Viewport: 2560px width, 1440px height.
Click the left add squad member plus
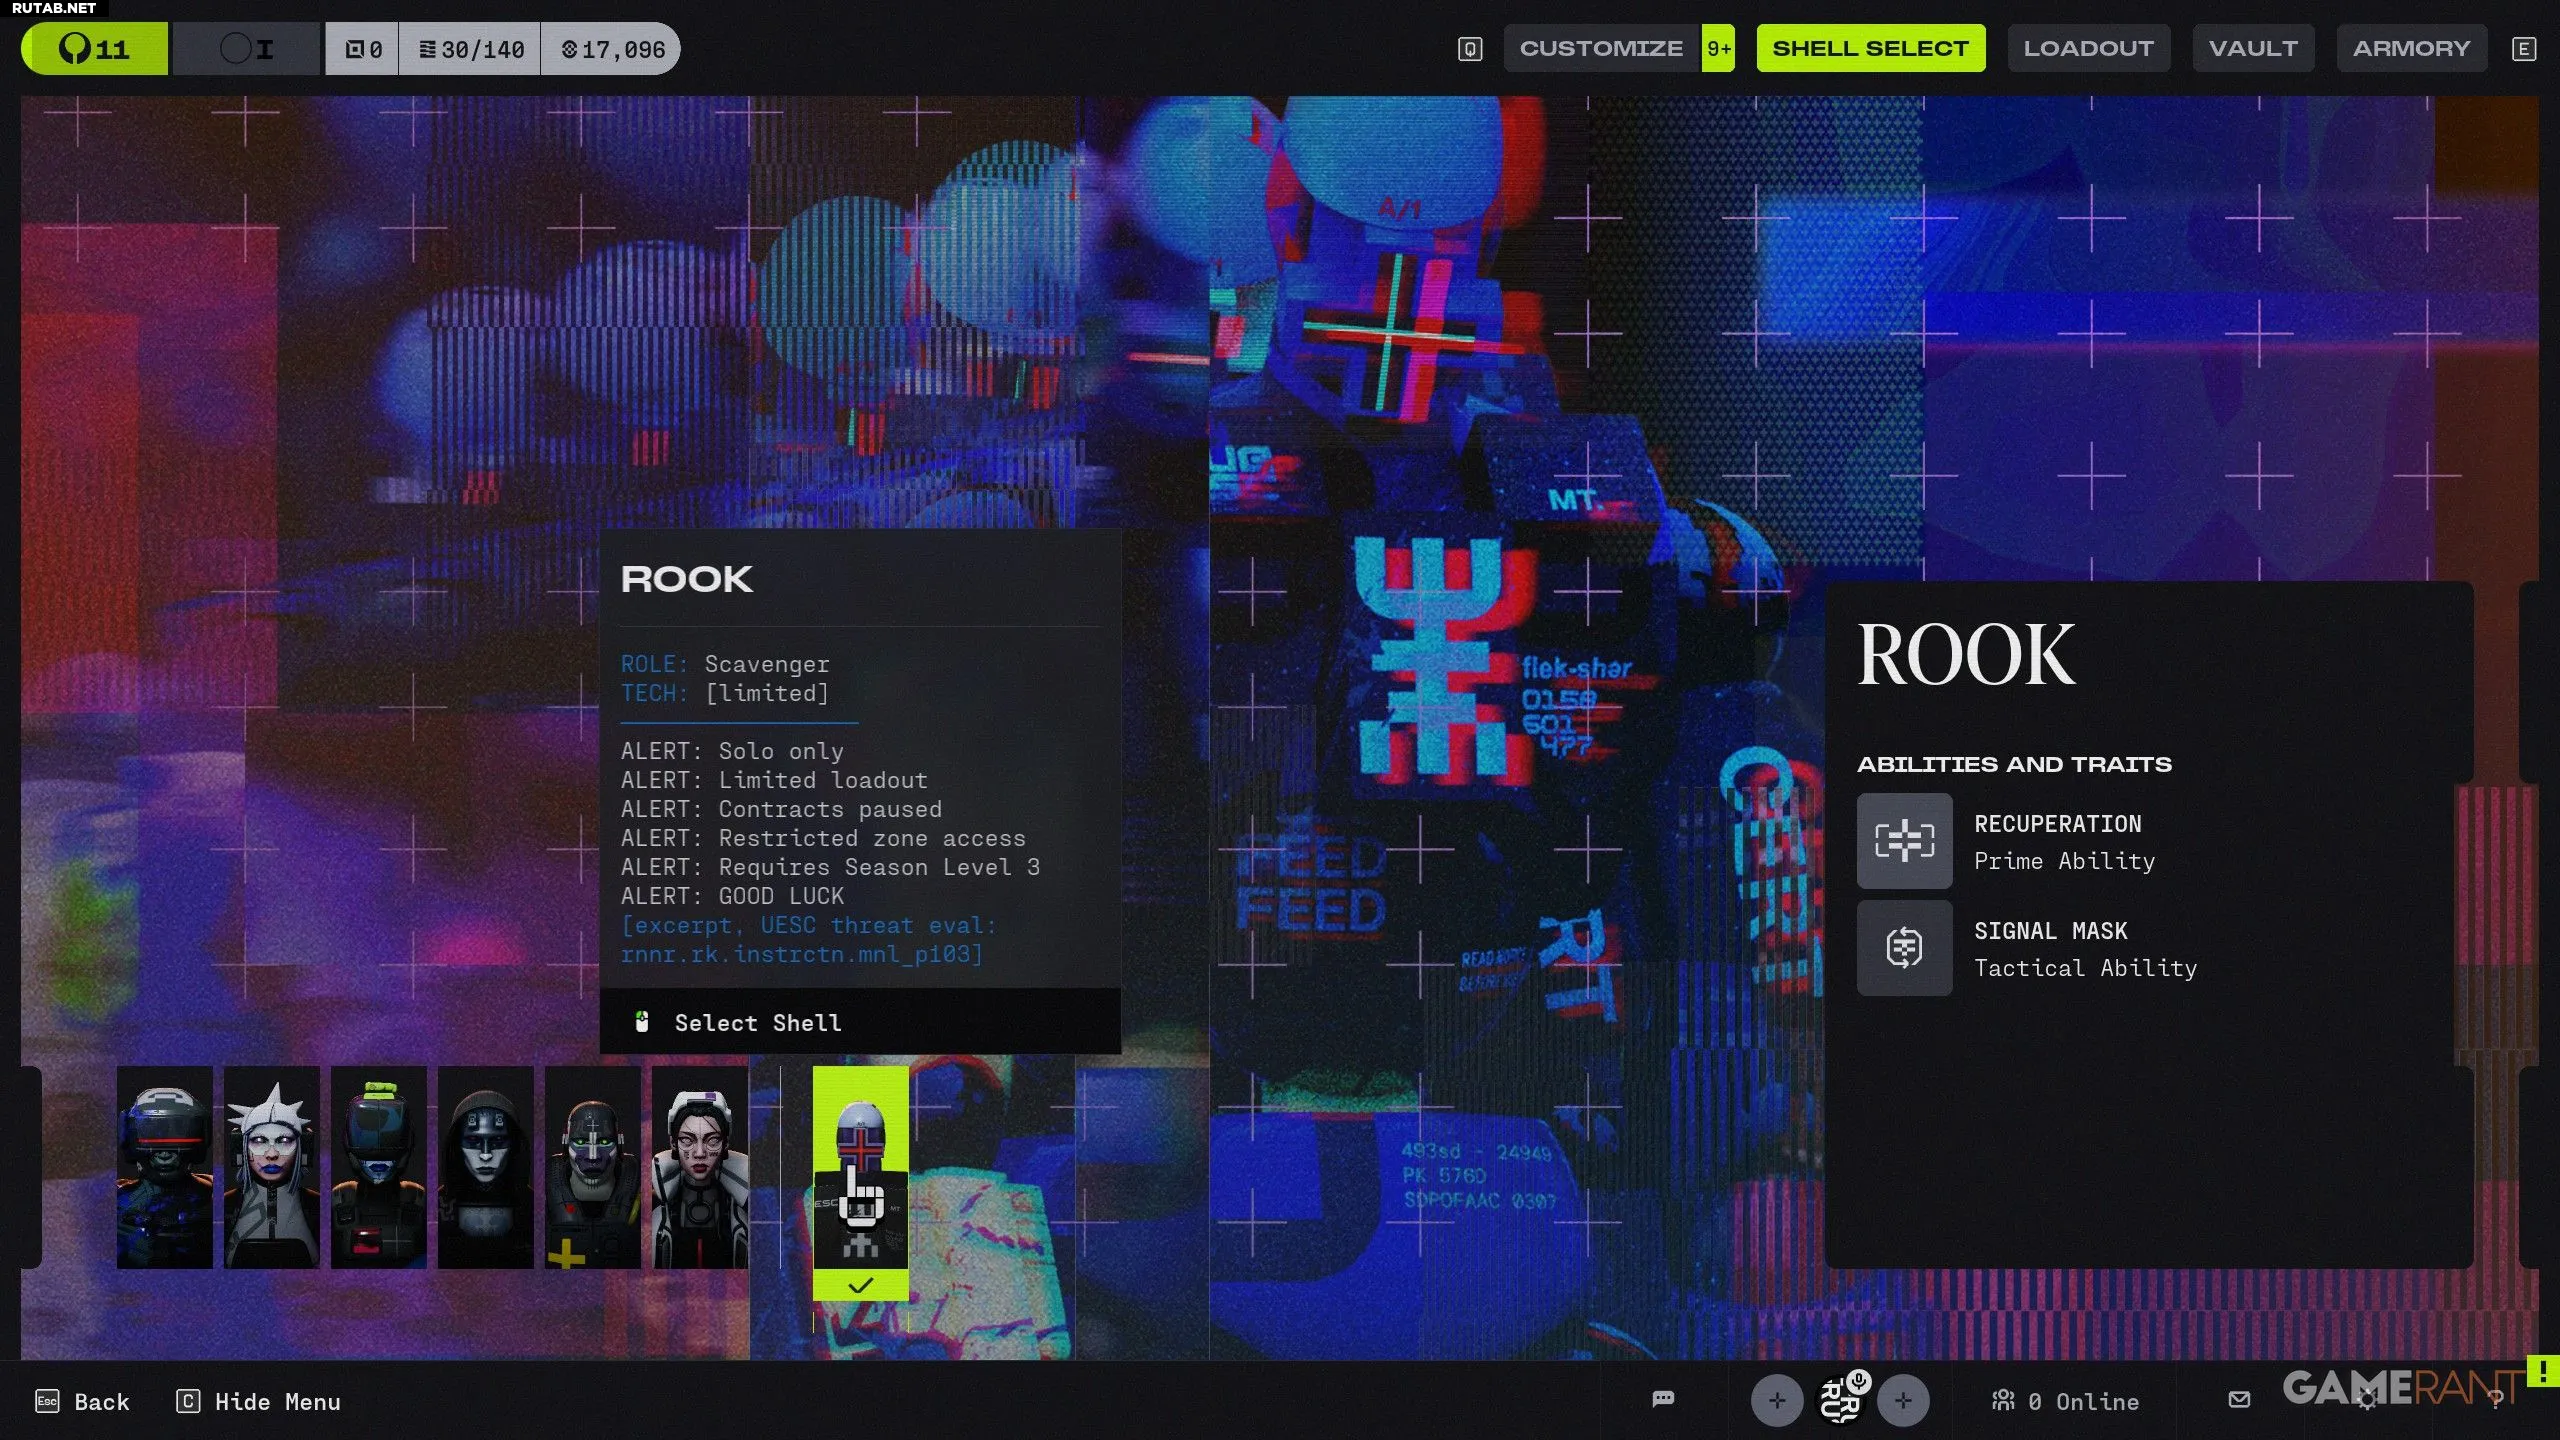(x=1777, y=1401)
